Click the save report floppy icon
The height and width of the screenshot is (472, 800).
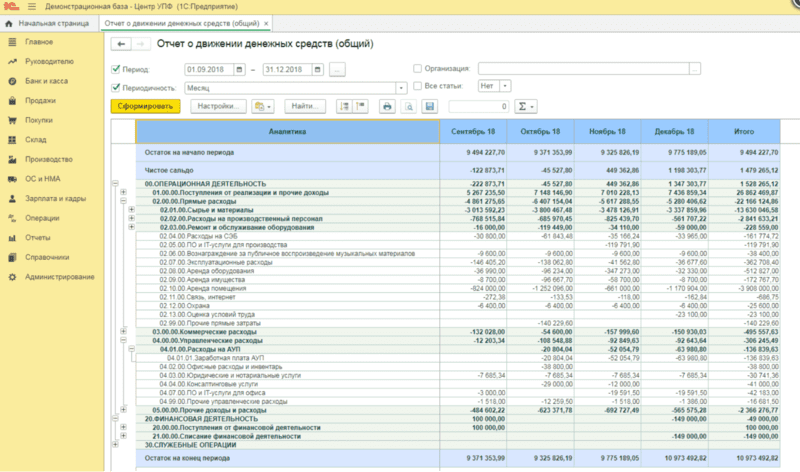click(430, 106)
